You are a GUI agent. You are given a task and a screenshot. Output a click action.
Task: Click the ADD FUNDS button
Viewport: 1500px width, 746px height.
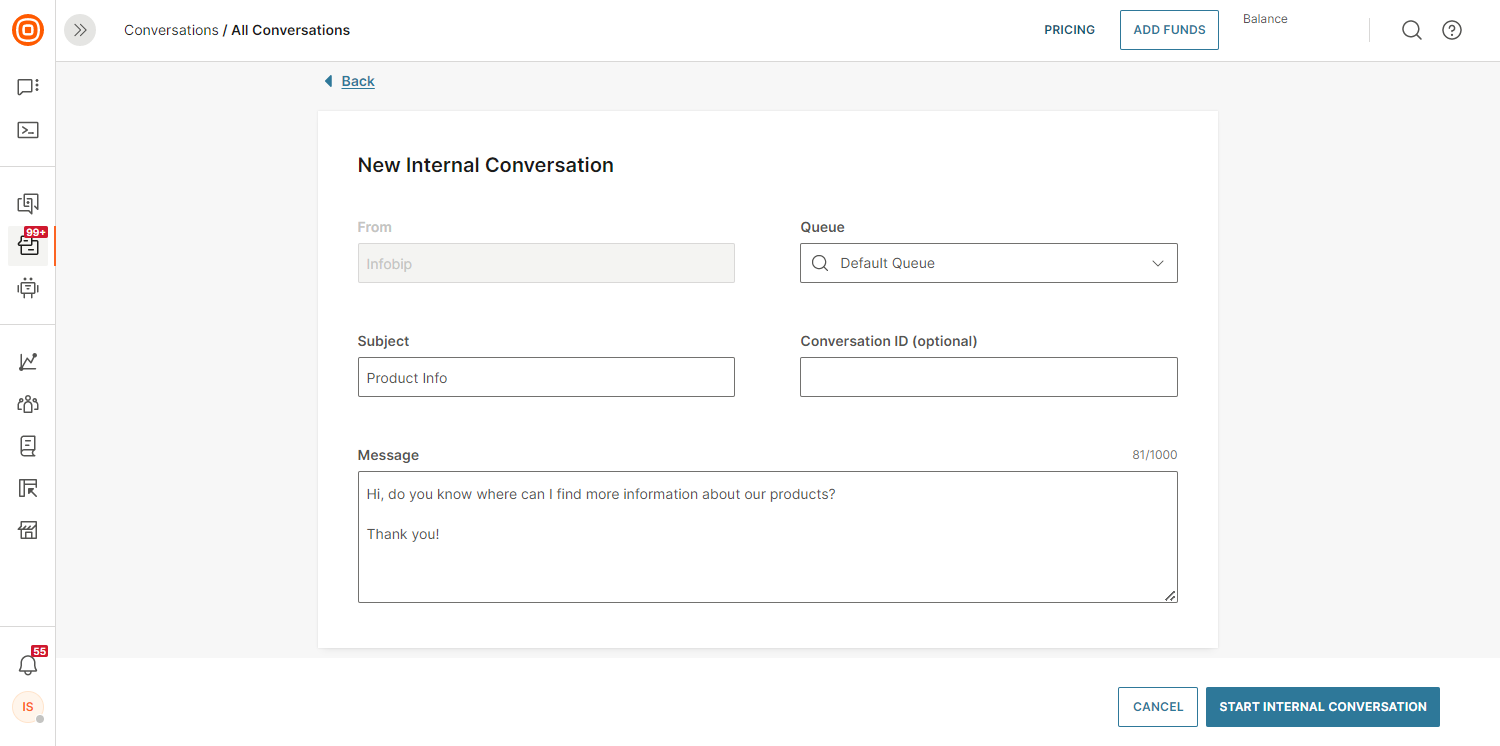click(x=1169, y=30)
